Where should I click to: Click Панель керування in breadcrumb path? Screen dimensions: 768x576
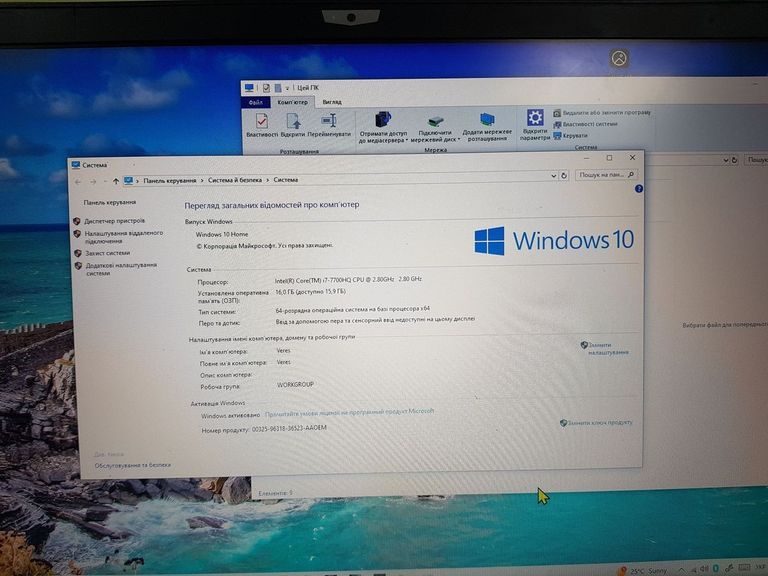(x=169, y=181)
